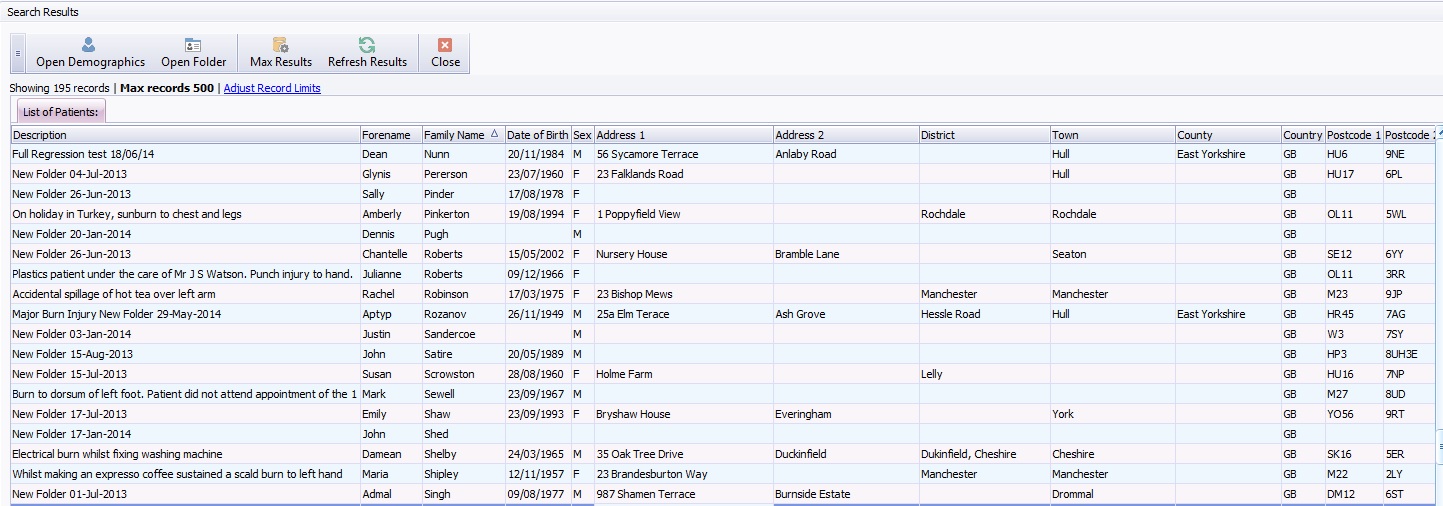Select the Amberly Pinkerton record
The width and height of the screenshot is (1443, 506).
pos(400,215)
